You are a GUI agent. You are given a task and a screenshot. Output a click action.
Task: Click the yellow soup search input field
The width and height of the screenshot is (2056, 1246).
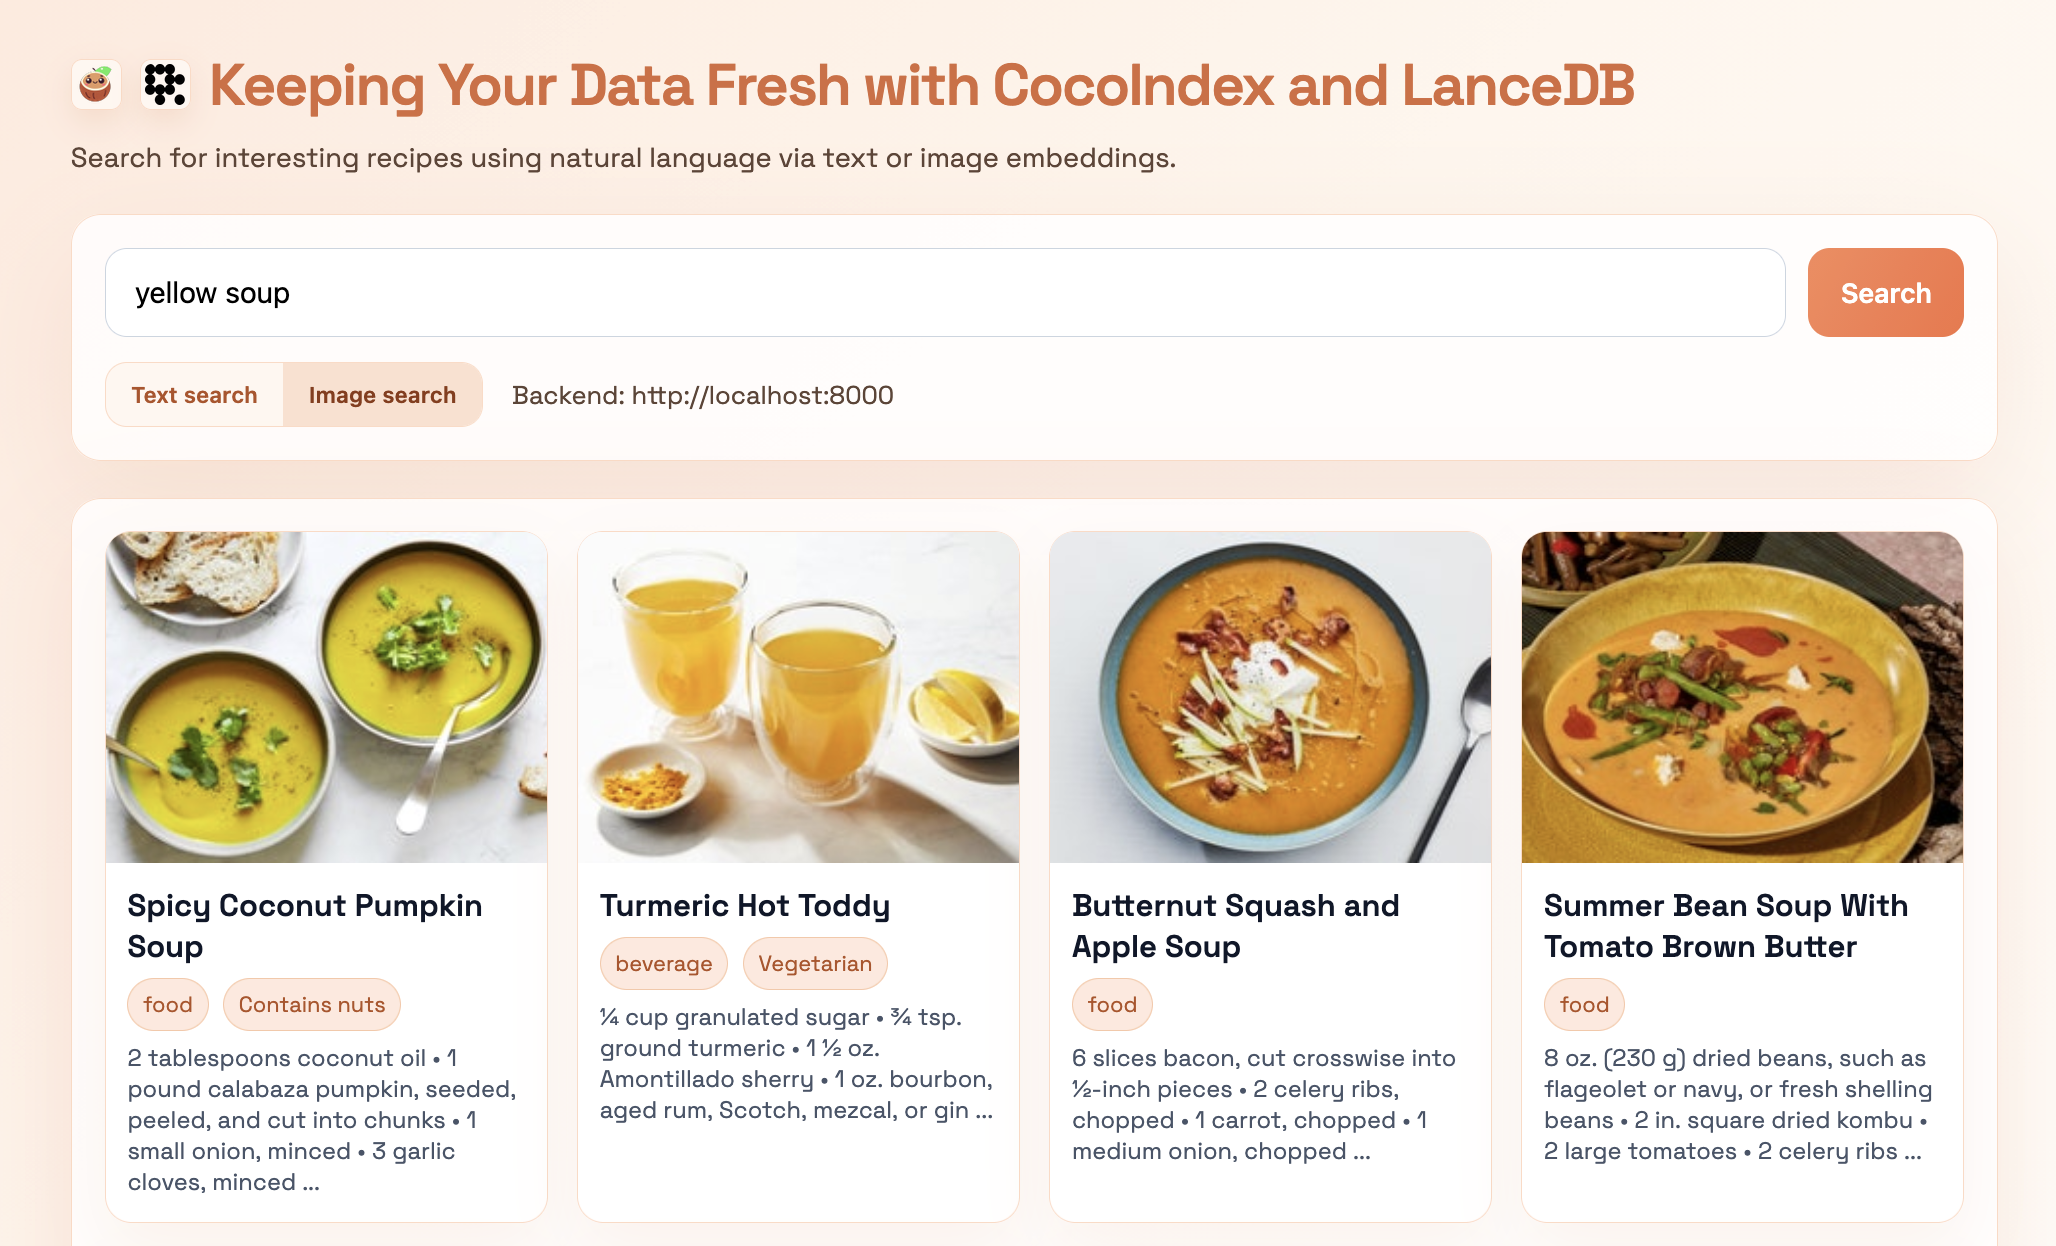pos(944,293)
